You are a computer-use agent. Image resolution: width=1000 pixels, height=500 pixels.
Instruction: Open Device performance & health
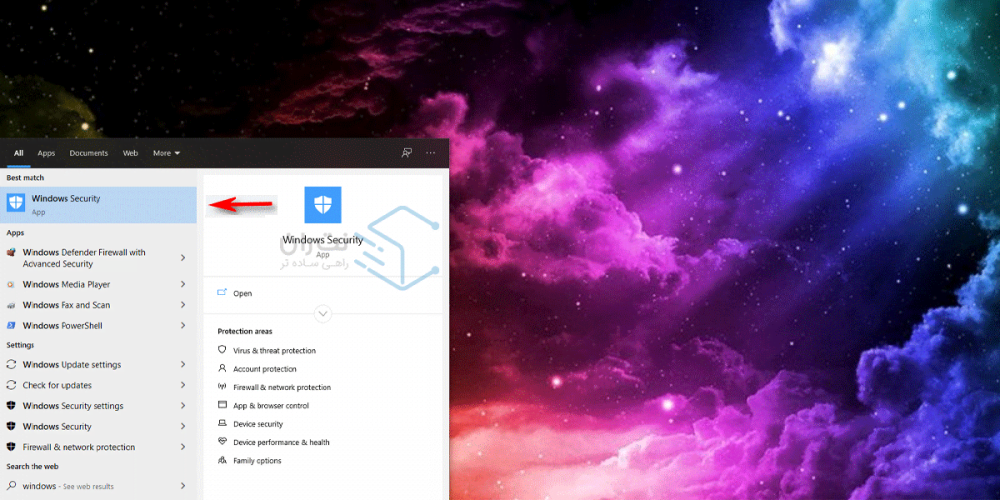[x=281, y=442]
